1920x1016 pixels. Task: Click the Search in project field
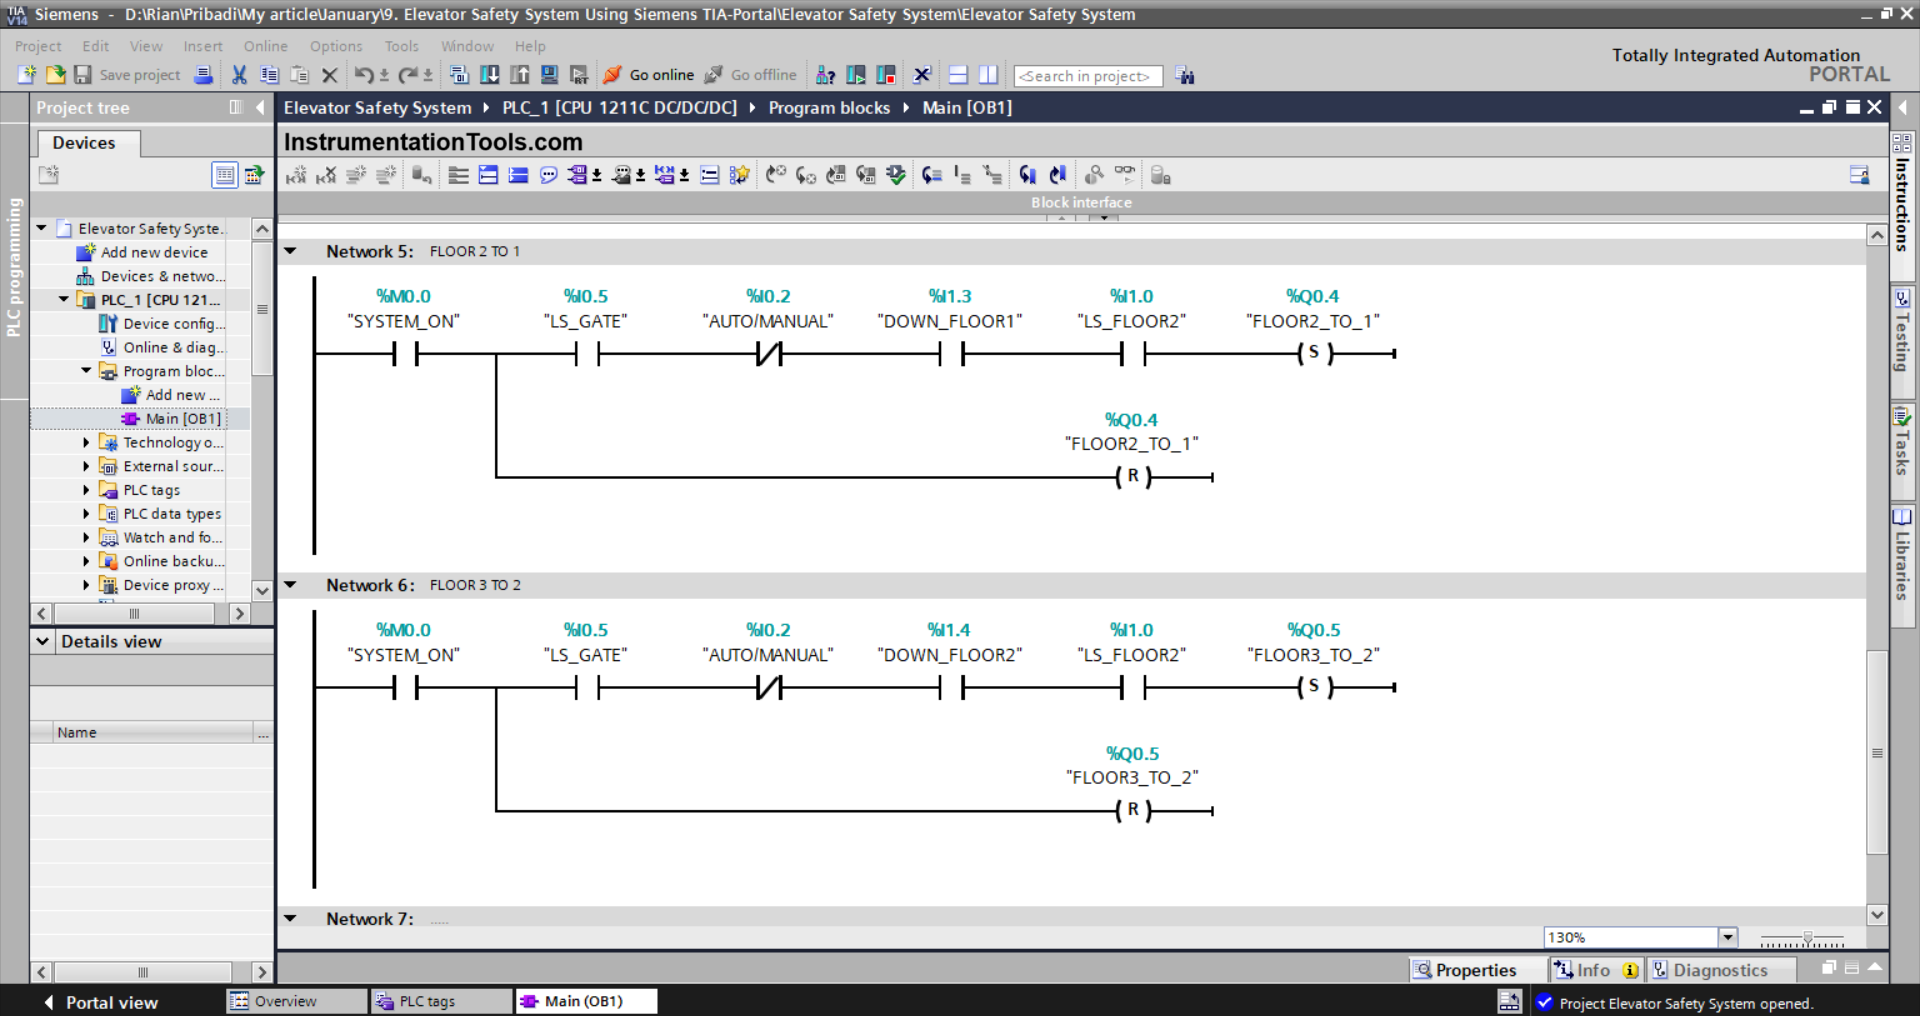[1088, 76]
